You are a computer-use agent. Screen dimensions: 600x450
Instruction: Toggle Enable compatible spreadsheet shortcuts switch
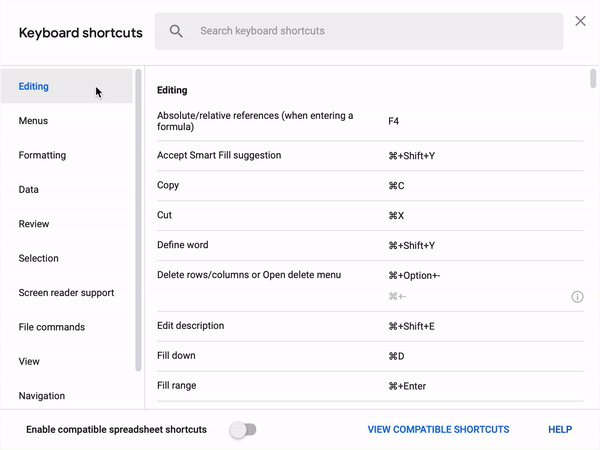(243, 429)
